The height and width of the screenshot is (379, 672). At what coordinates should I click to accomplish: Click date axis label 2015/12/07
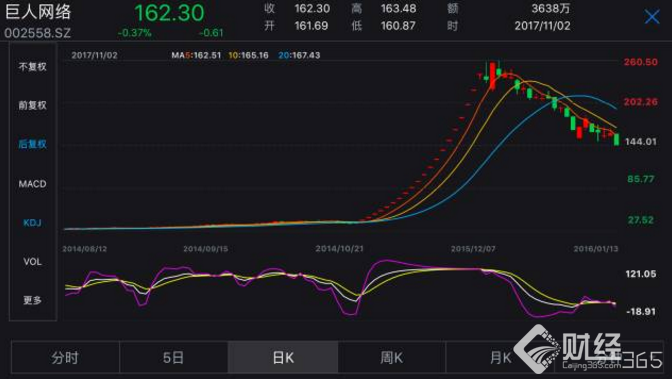[473, 249]
